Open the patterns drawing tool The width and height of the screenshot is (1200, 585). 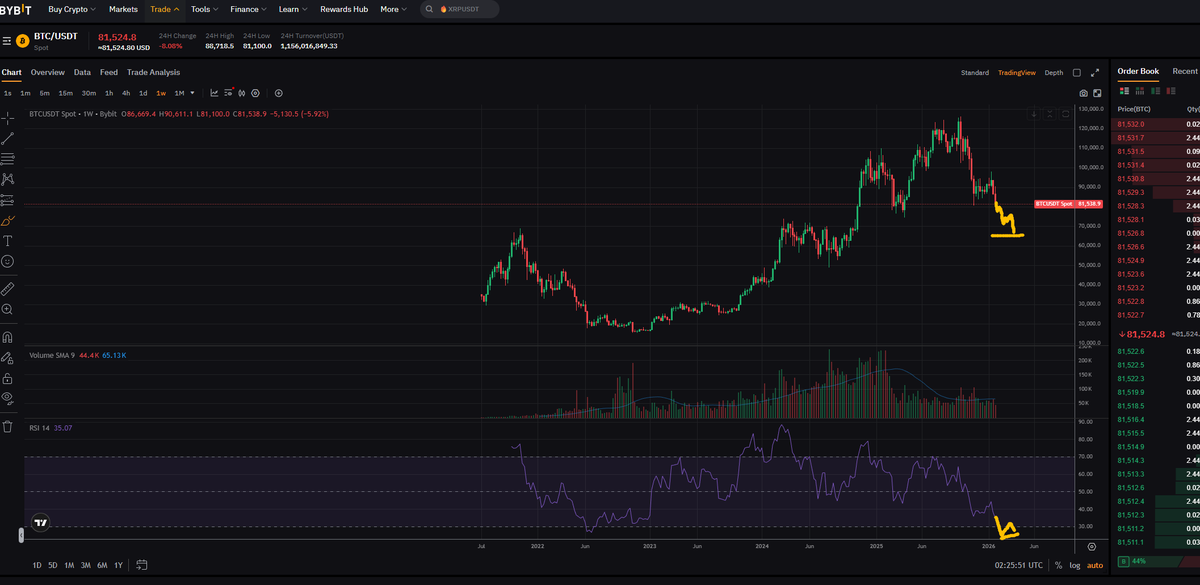point(8,179)
